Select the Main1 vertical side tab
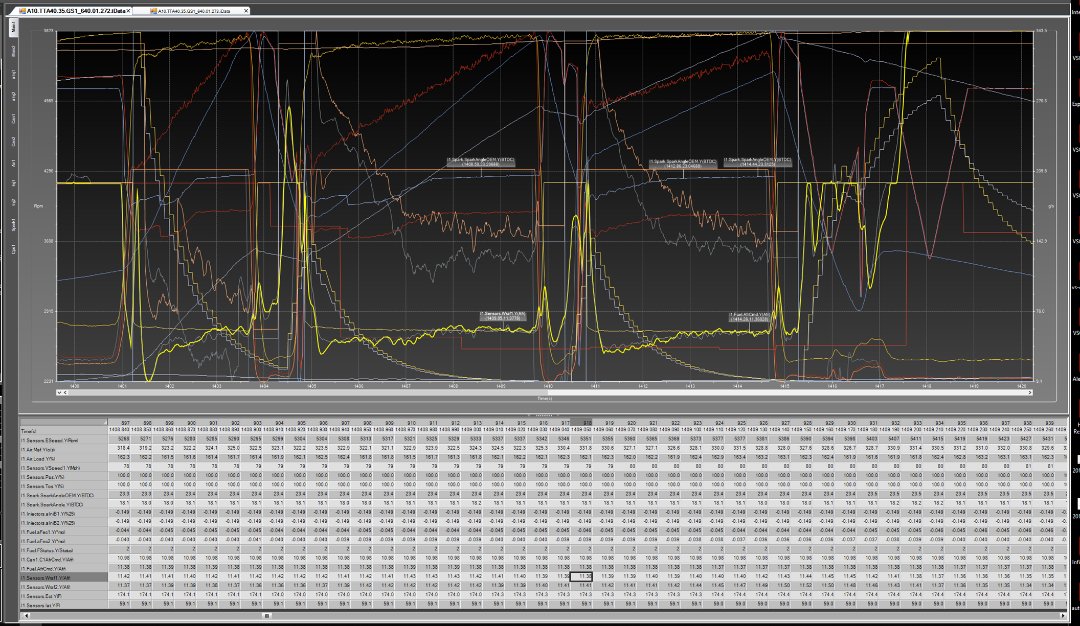 click(x=13, y=28)
